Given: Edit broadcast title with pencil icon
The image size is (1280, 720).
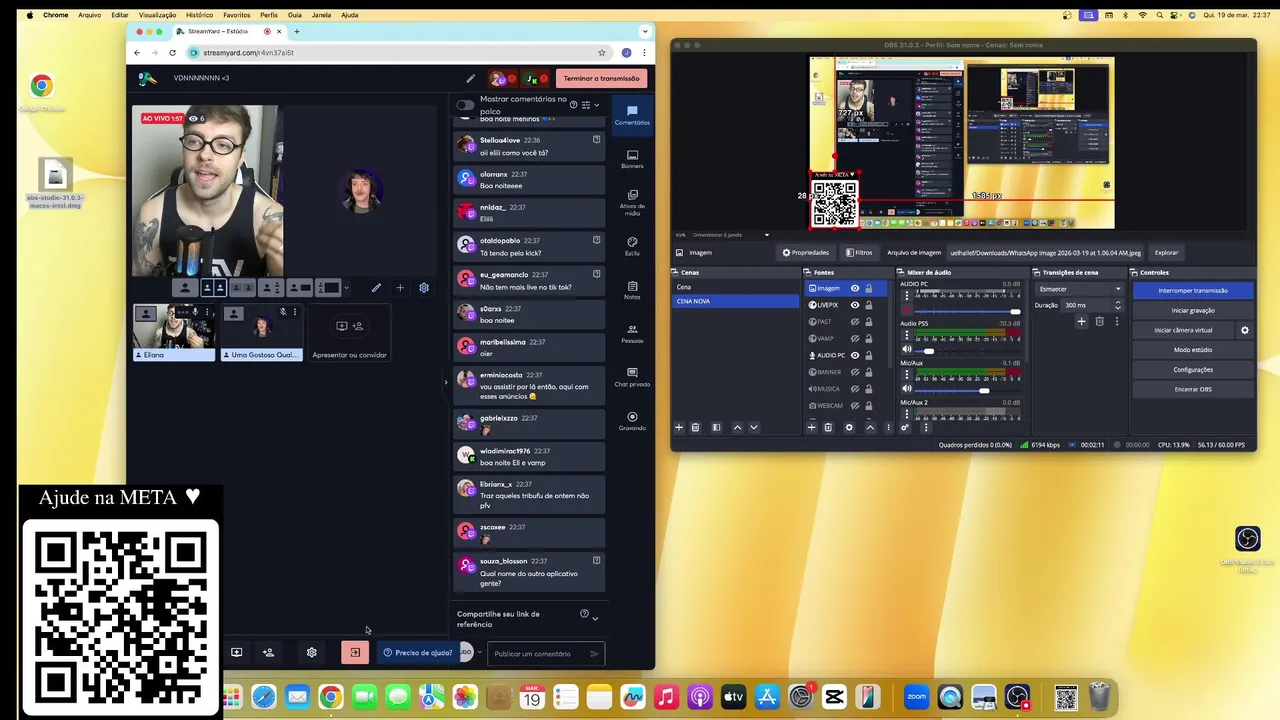Looking at the screenshot, I should pyautogui.click(x=470, y=78).
